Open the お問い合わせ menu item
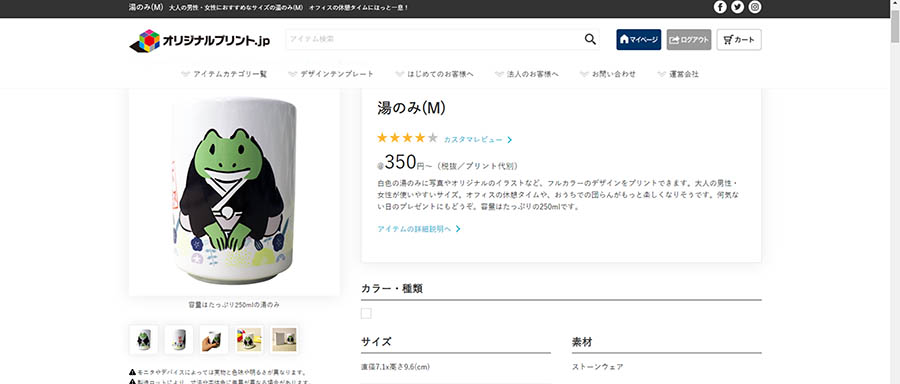This screenshot has height=384, width=900. coord(608,74)
